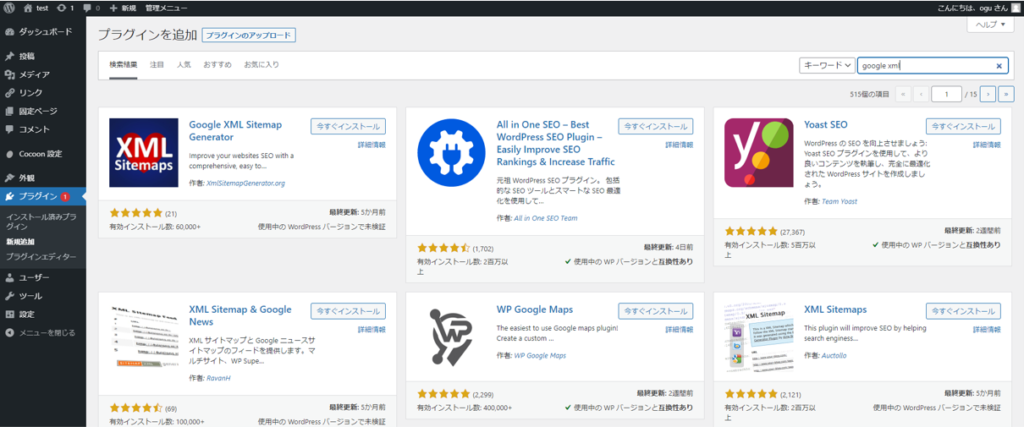Install Google XML Sitemap Generator now
1024x427 pixels.
click(x=348, y=126)
